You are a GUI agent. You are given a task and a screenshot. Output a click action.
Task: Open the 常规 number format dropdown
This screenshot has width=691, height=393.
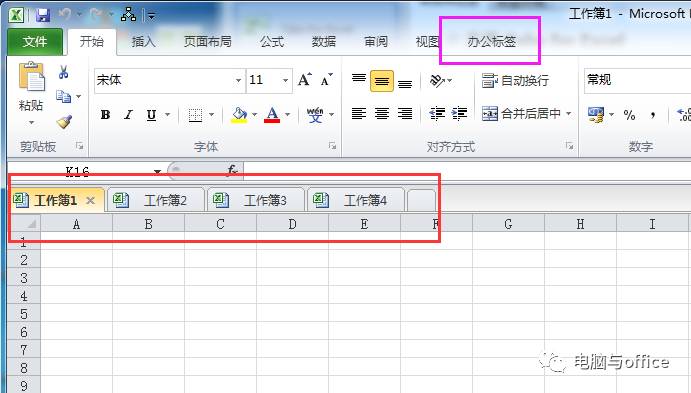tap(637, 80)
